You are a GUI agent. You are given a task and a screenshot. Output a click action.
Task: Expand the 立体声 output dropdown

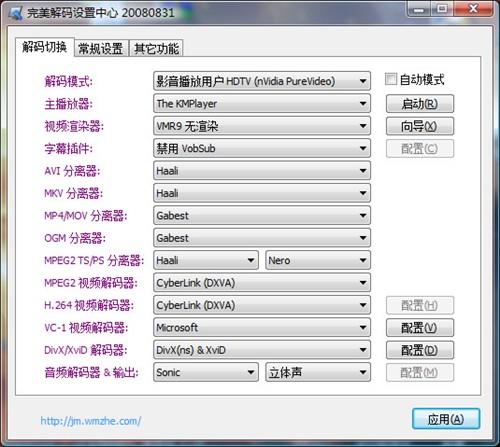click(x=318, y=372)
